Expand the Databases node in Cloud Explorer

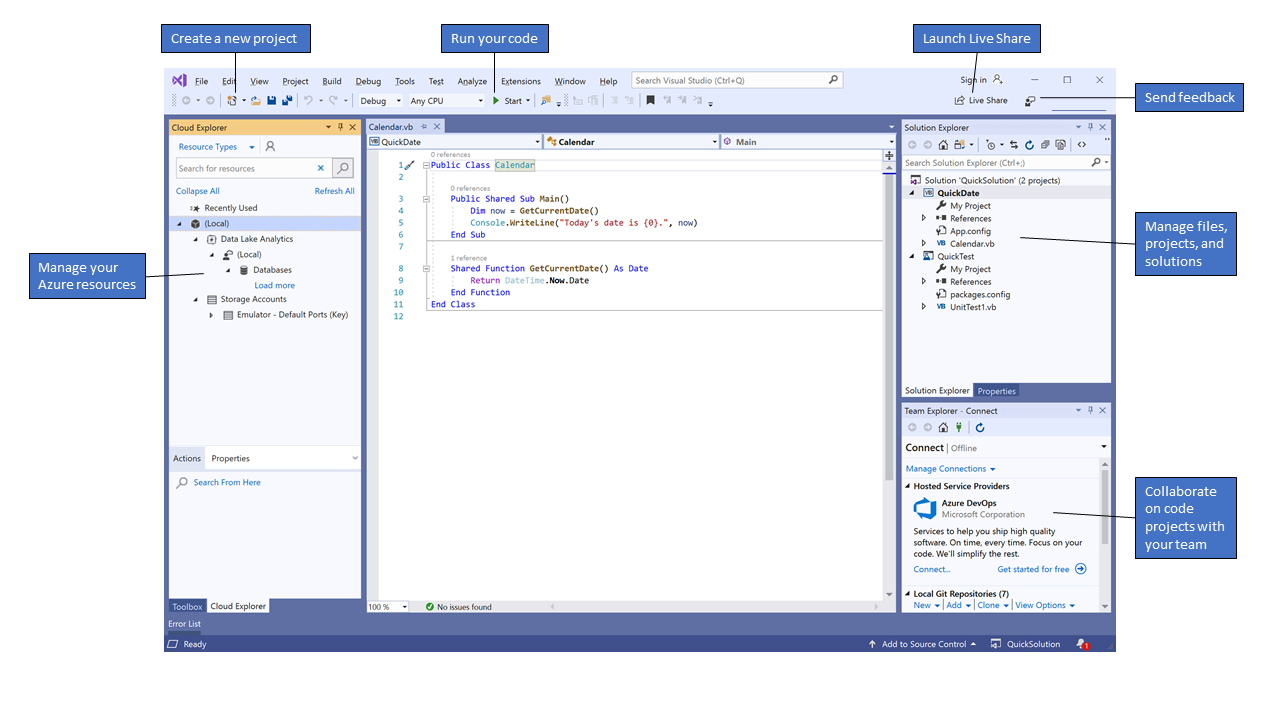click(227, 270)
